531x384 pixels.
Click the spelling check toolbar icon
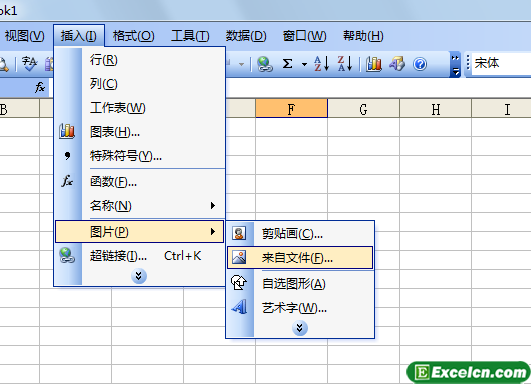tap(30, 63)
